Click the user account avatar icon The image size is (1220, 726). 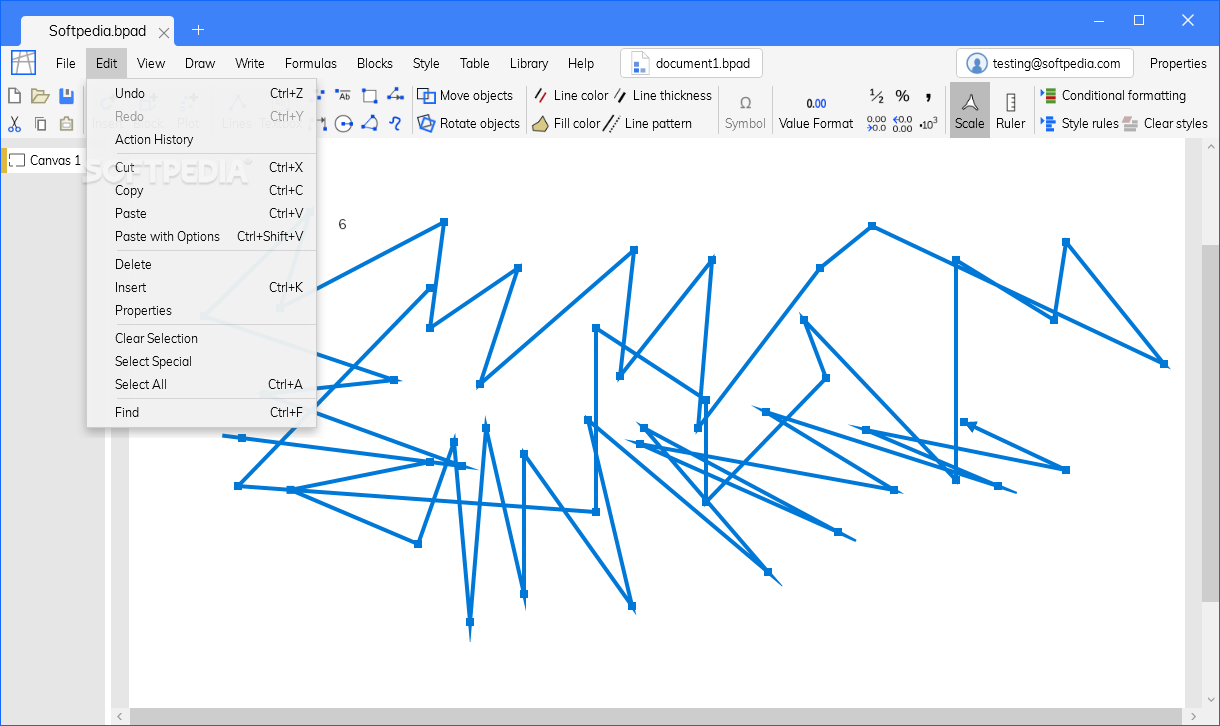pyautogui.click(x=977, y=63)
